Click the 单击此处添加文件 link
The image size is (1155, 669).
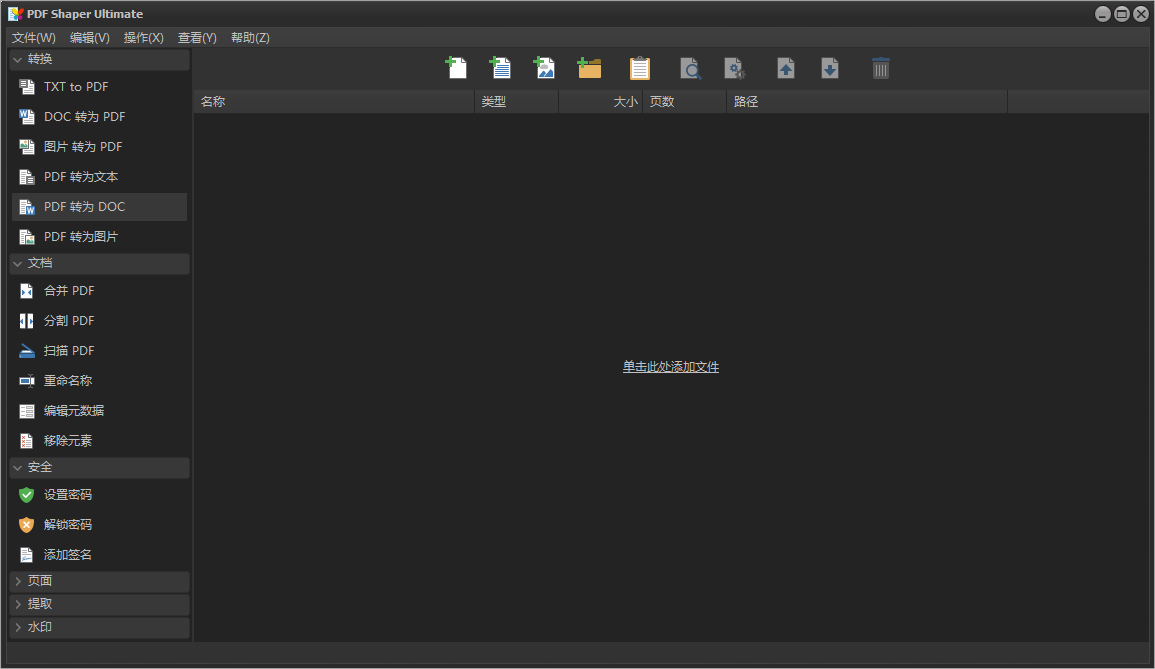coord(670,367)
